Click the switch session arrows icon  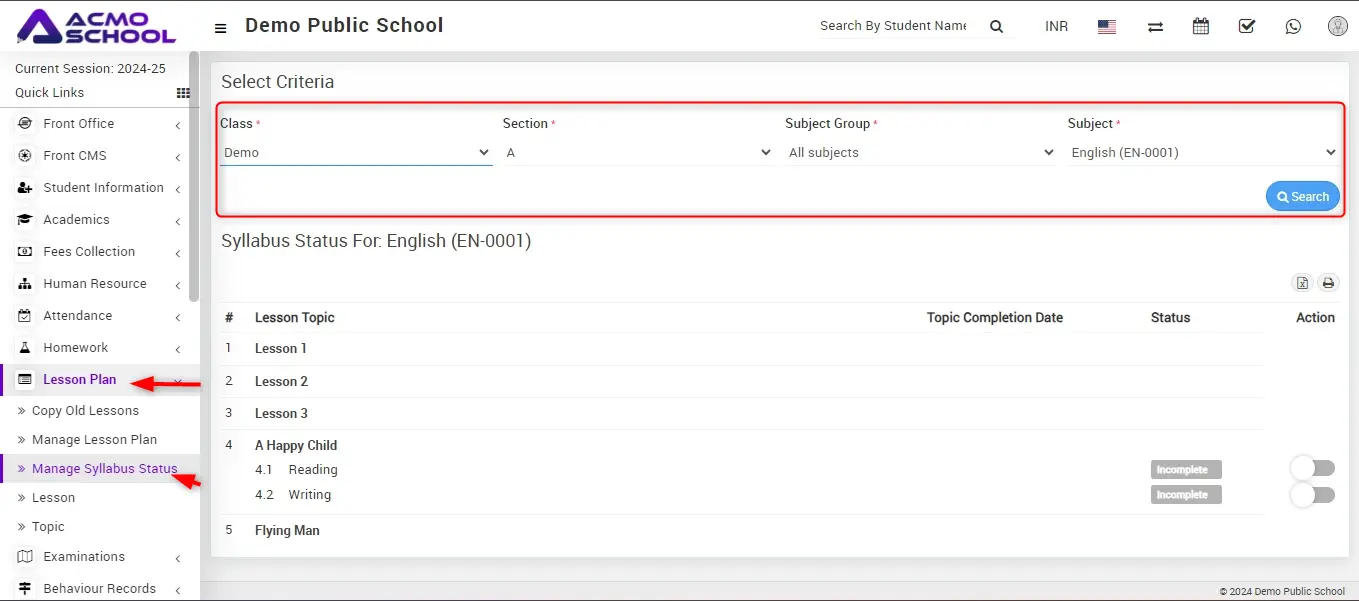coord(1155,27)
